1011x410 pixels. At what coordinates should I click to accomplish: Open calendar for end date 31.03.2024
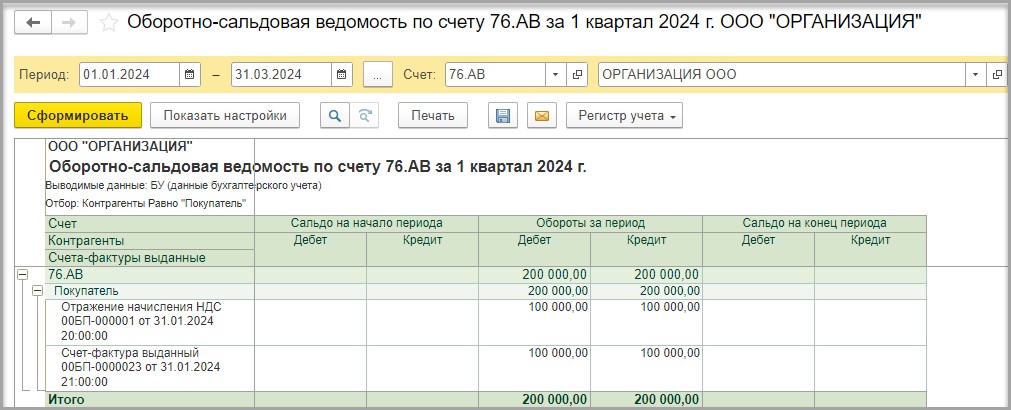342,74
